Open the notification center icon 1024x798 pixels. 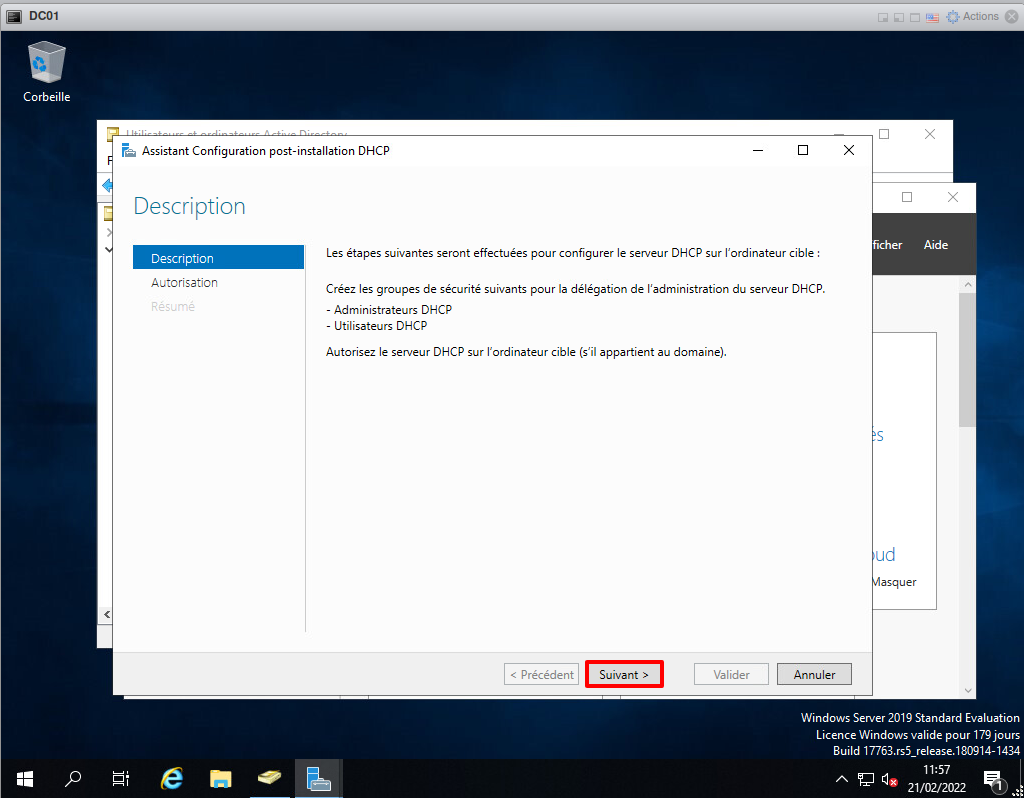[x=994, y=779]
